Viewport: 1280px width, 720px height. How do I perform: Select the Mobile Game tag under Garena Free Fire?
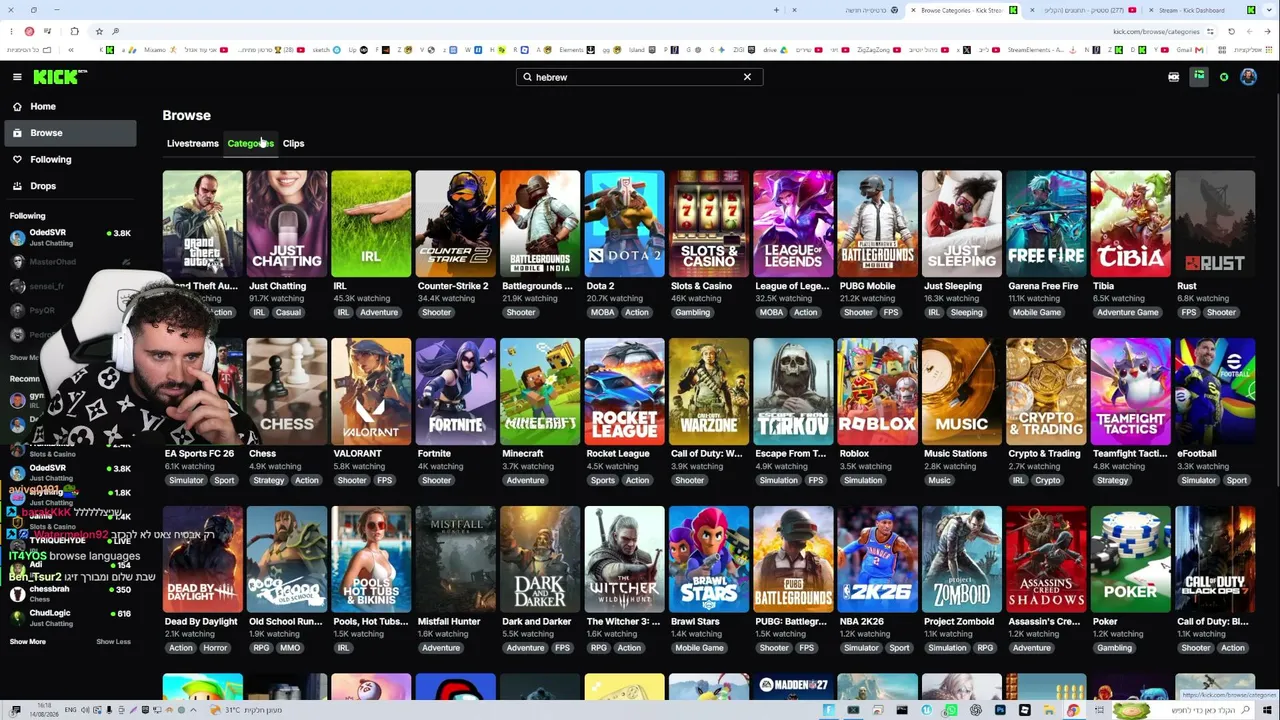[1037, 312]
